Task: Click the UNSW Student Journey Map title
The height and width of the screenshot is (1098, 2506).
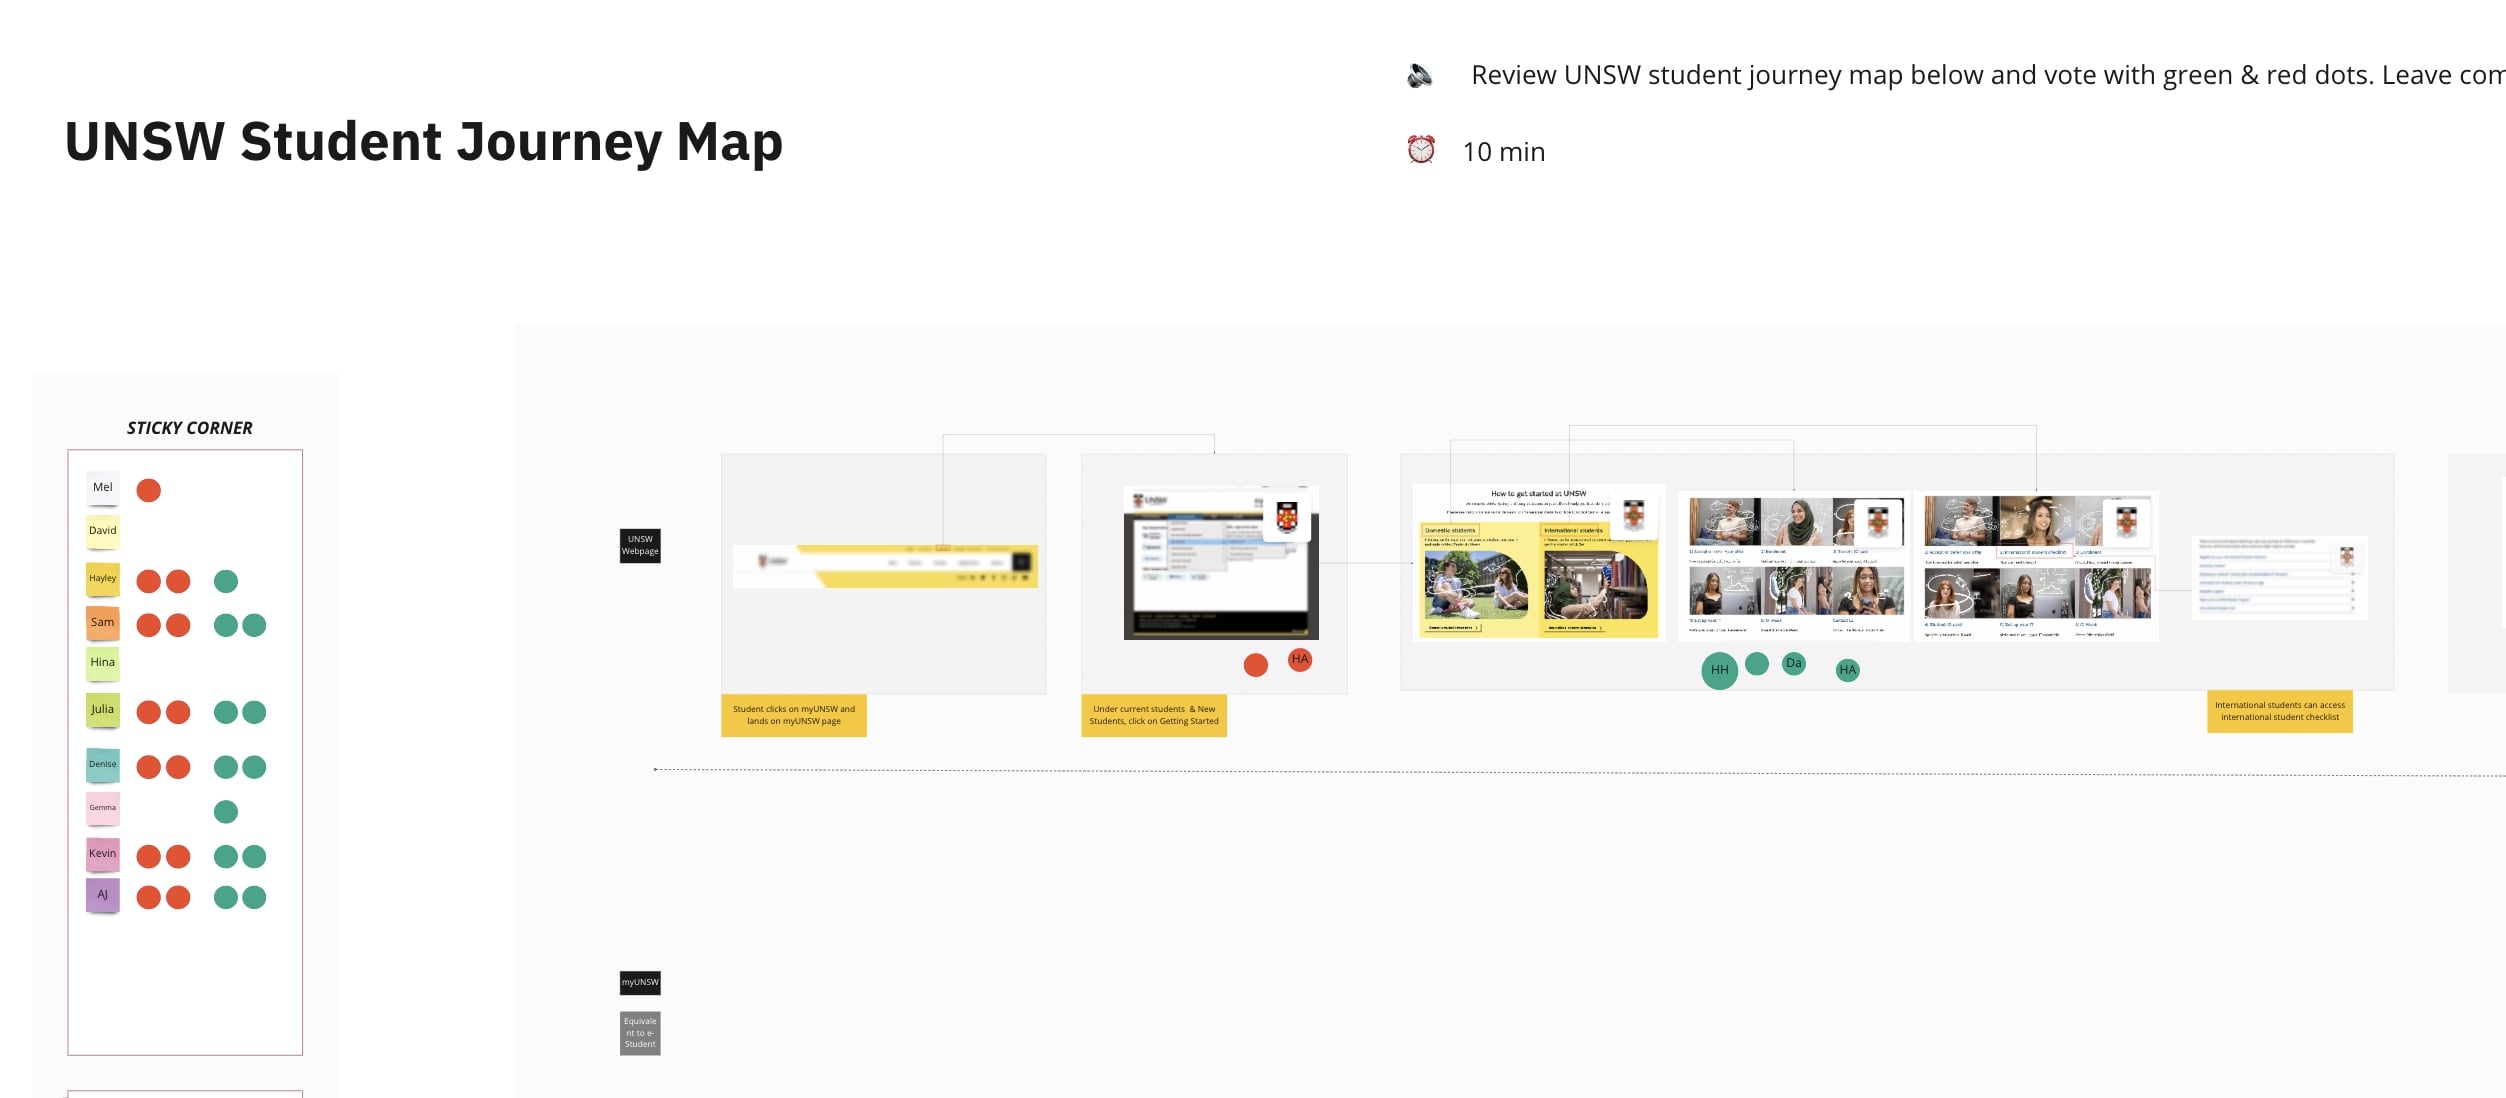Action: 423,142
